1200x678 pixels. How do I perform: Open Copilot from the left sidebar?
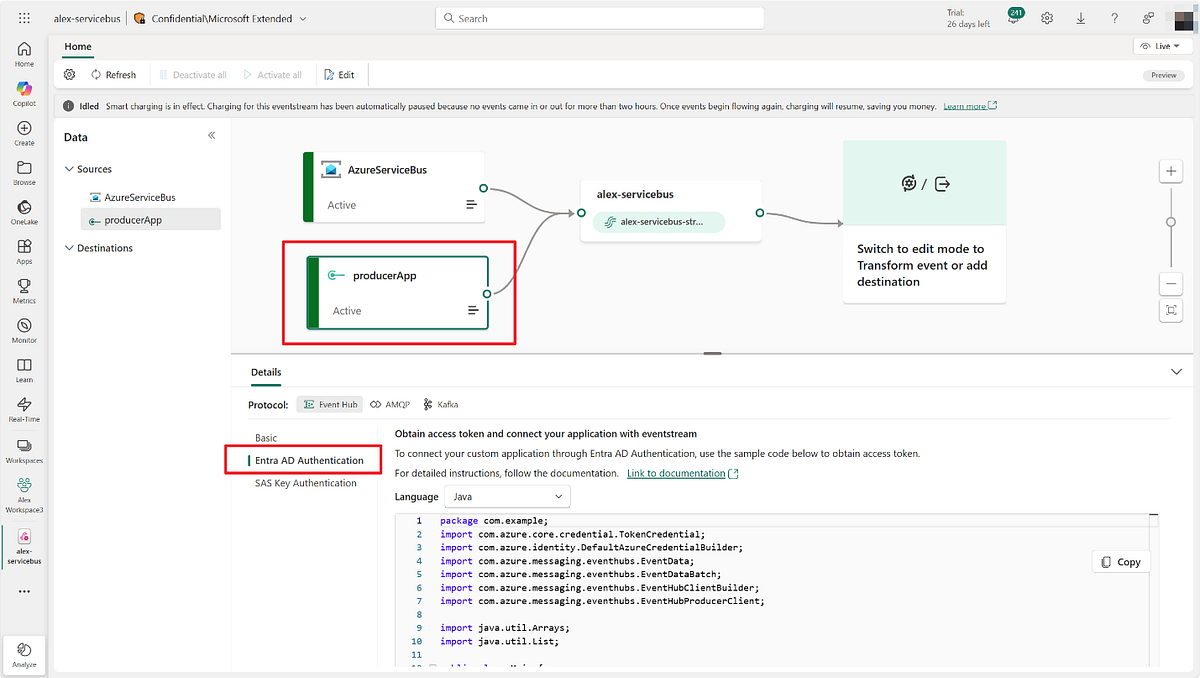click(24, 93)
